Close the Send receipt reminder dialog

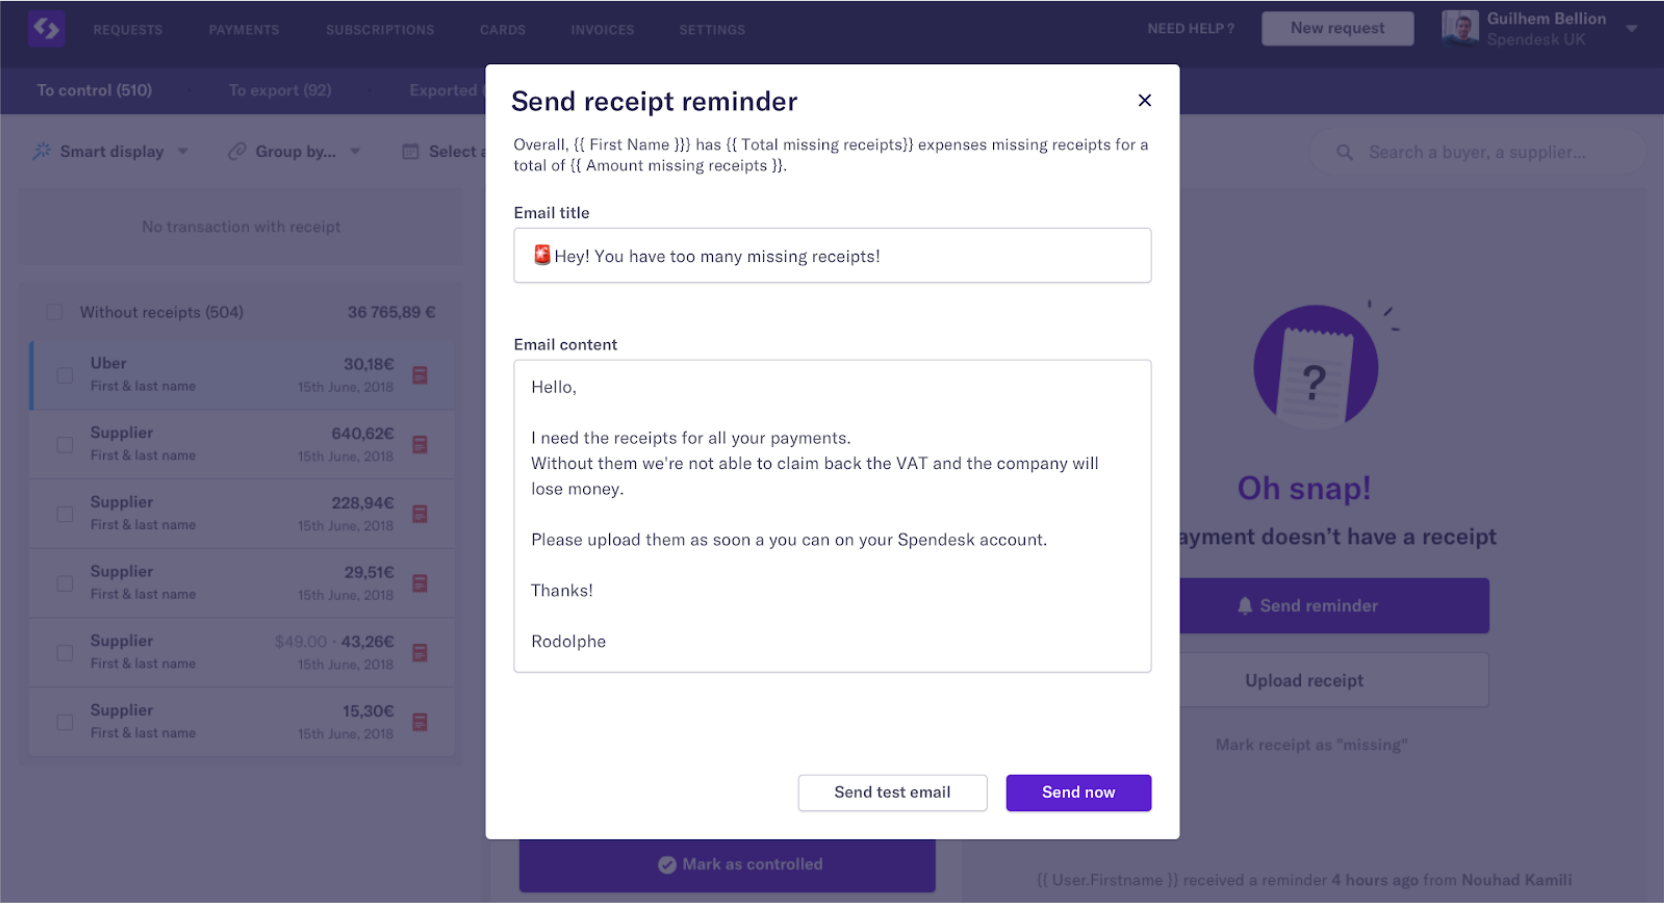1145,100
